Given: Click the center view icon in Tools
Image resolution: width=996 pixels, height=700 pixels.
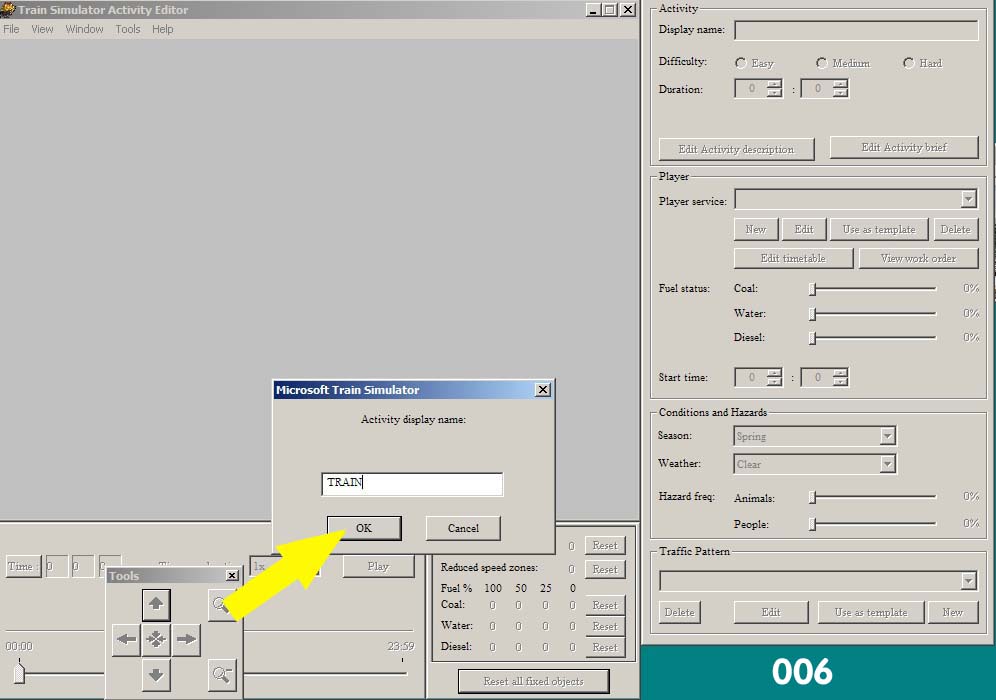Looking at the screenshot, I should pyautogui.click(x=156, y=639).
